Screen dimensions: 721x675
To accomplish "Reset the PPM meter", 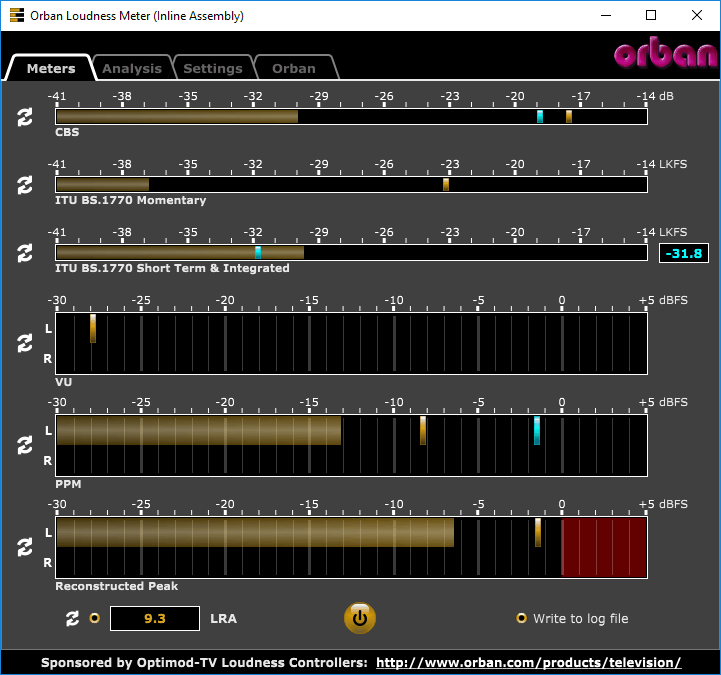I will click(25, 446).
